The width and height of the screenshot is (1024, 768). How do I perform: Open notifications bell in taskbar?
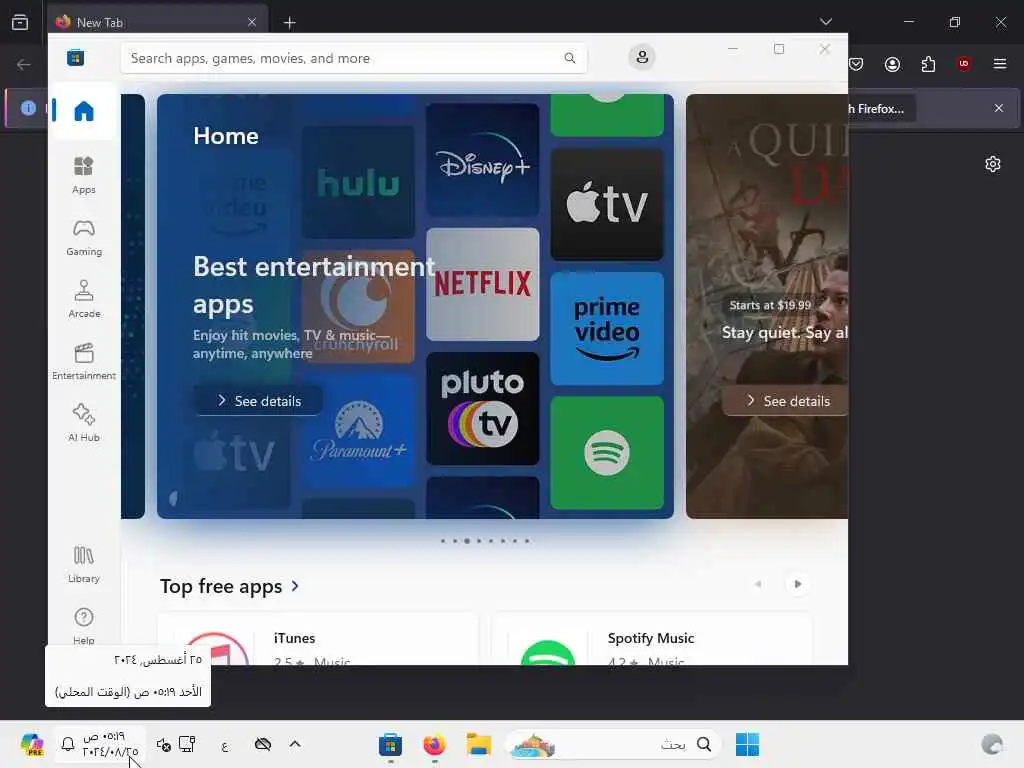[x=68, y=744]
